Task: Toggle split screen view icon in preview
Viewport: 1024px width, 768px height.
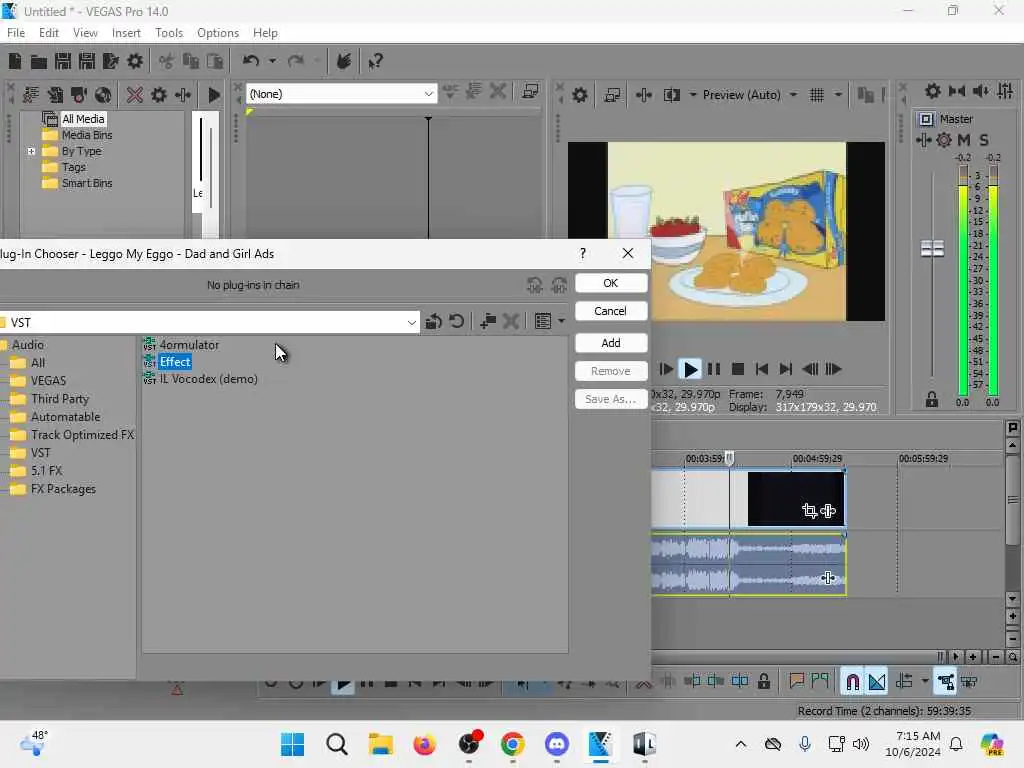Action: tap(671, 95)
